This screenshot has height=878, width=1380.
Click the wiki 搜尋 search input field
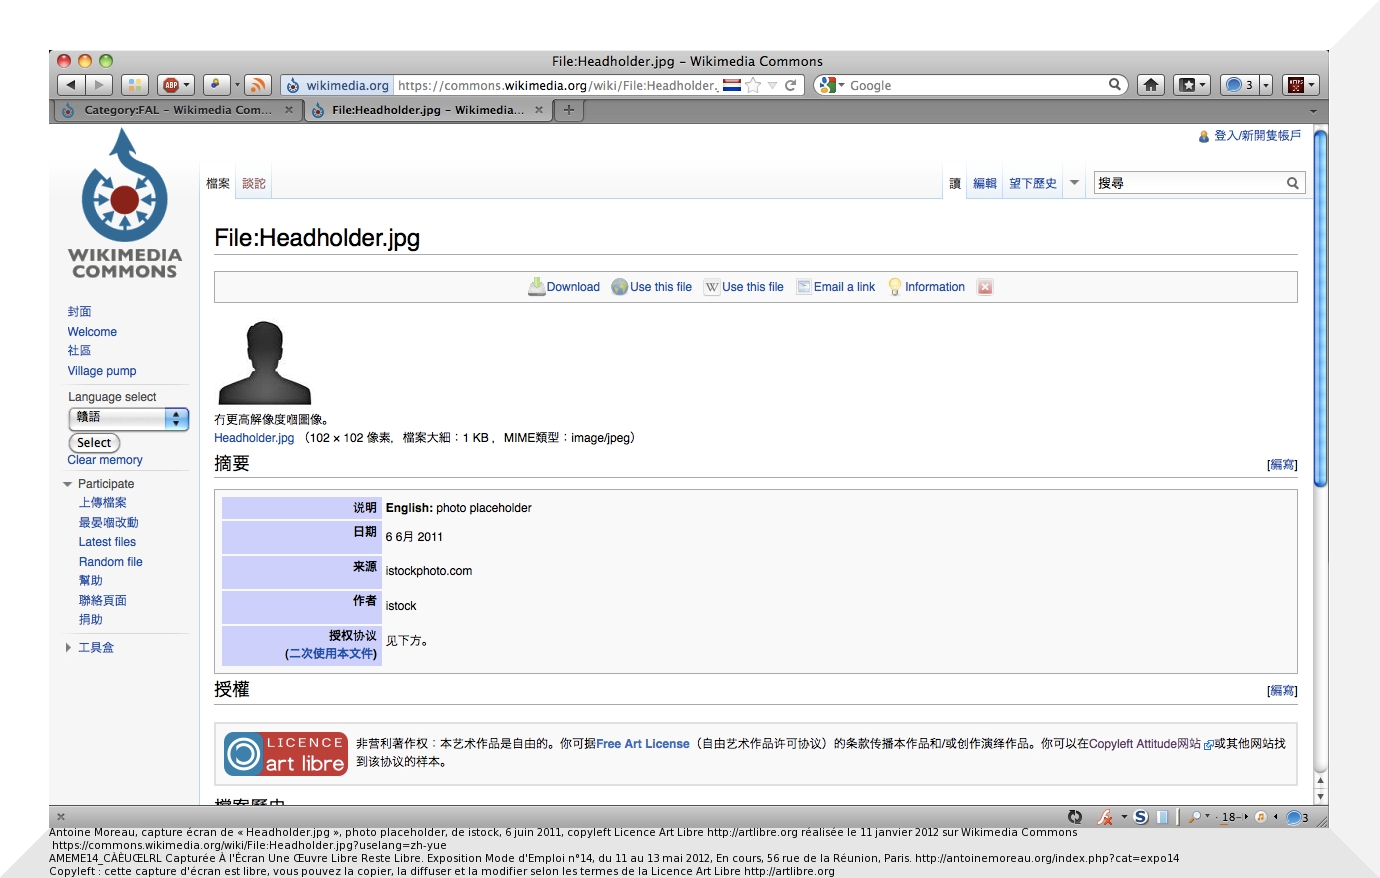coord(1188,183)
